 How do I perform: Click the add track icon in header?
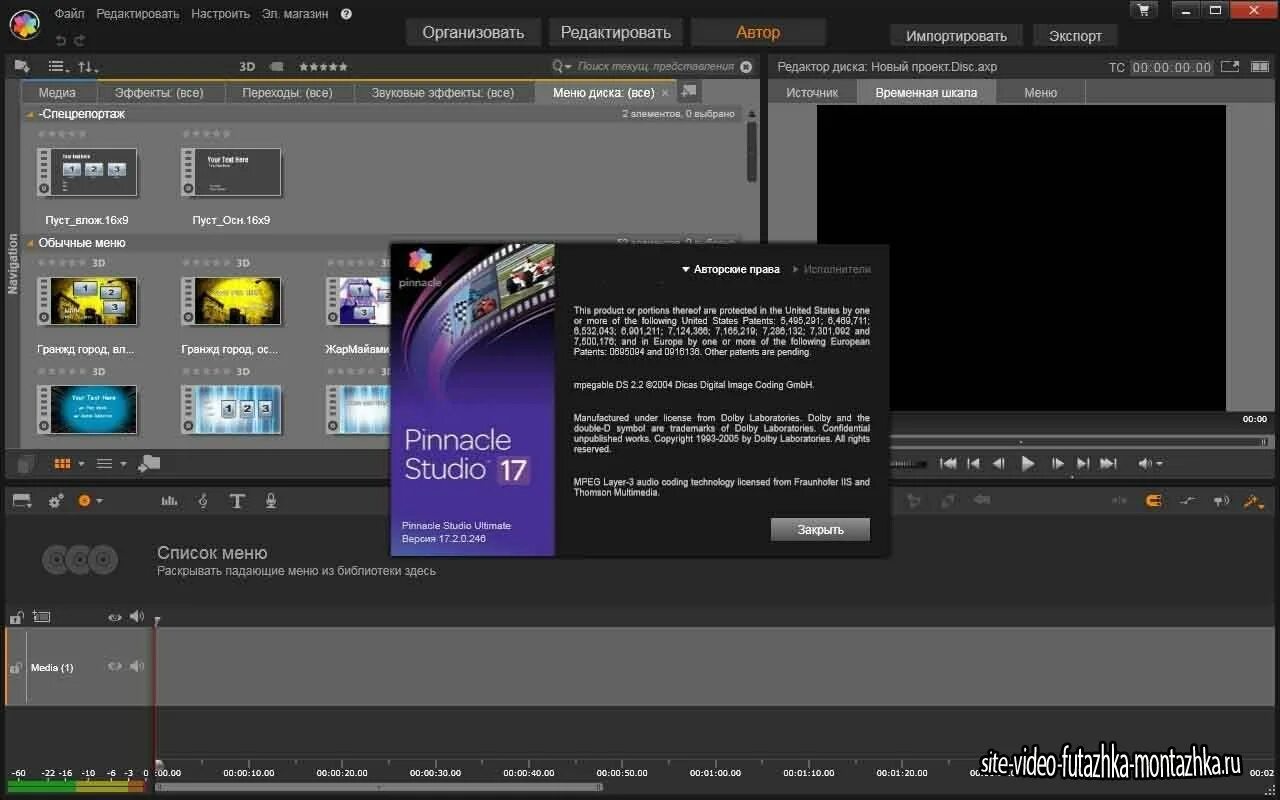click(41, 617)
